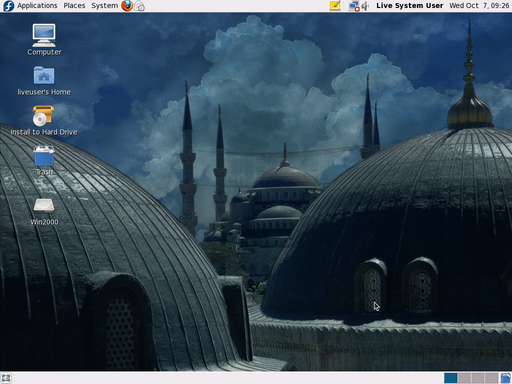The image size is (512, 384).
Task: Click the Live System User switcher
Action: point(410,6)
